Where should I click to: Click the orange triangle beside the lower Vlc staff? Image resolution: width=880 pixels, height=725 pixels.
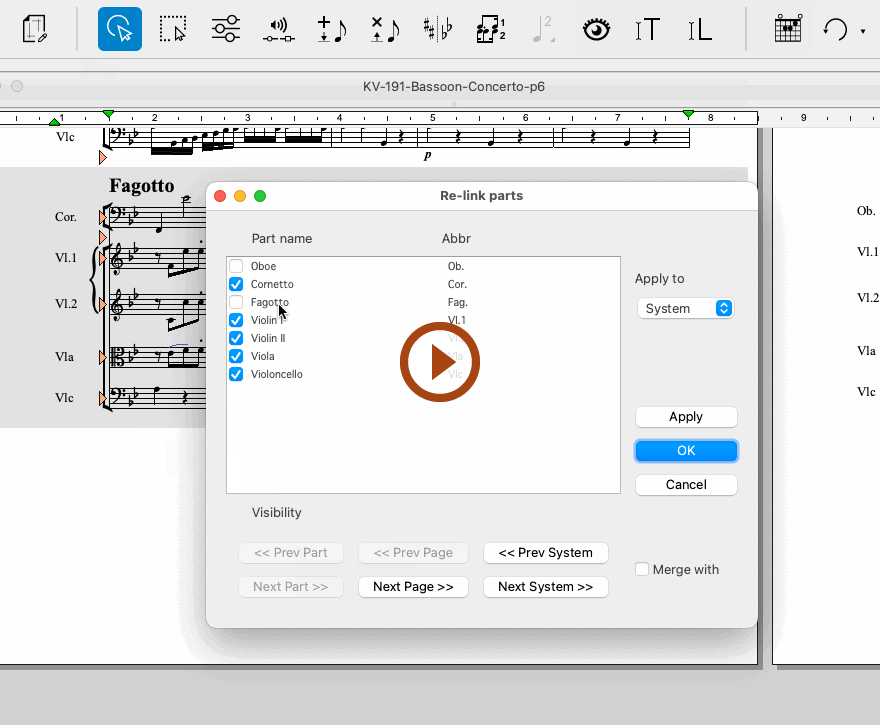(103, 398)
